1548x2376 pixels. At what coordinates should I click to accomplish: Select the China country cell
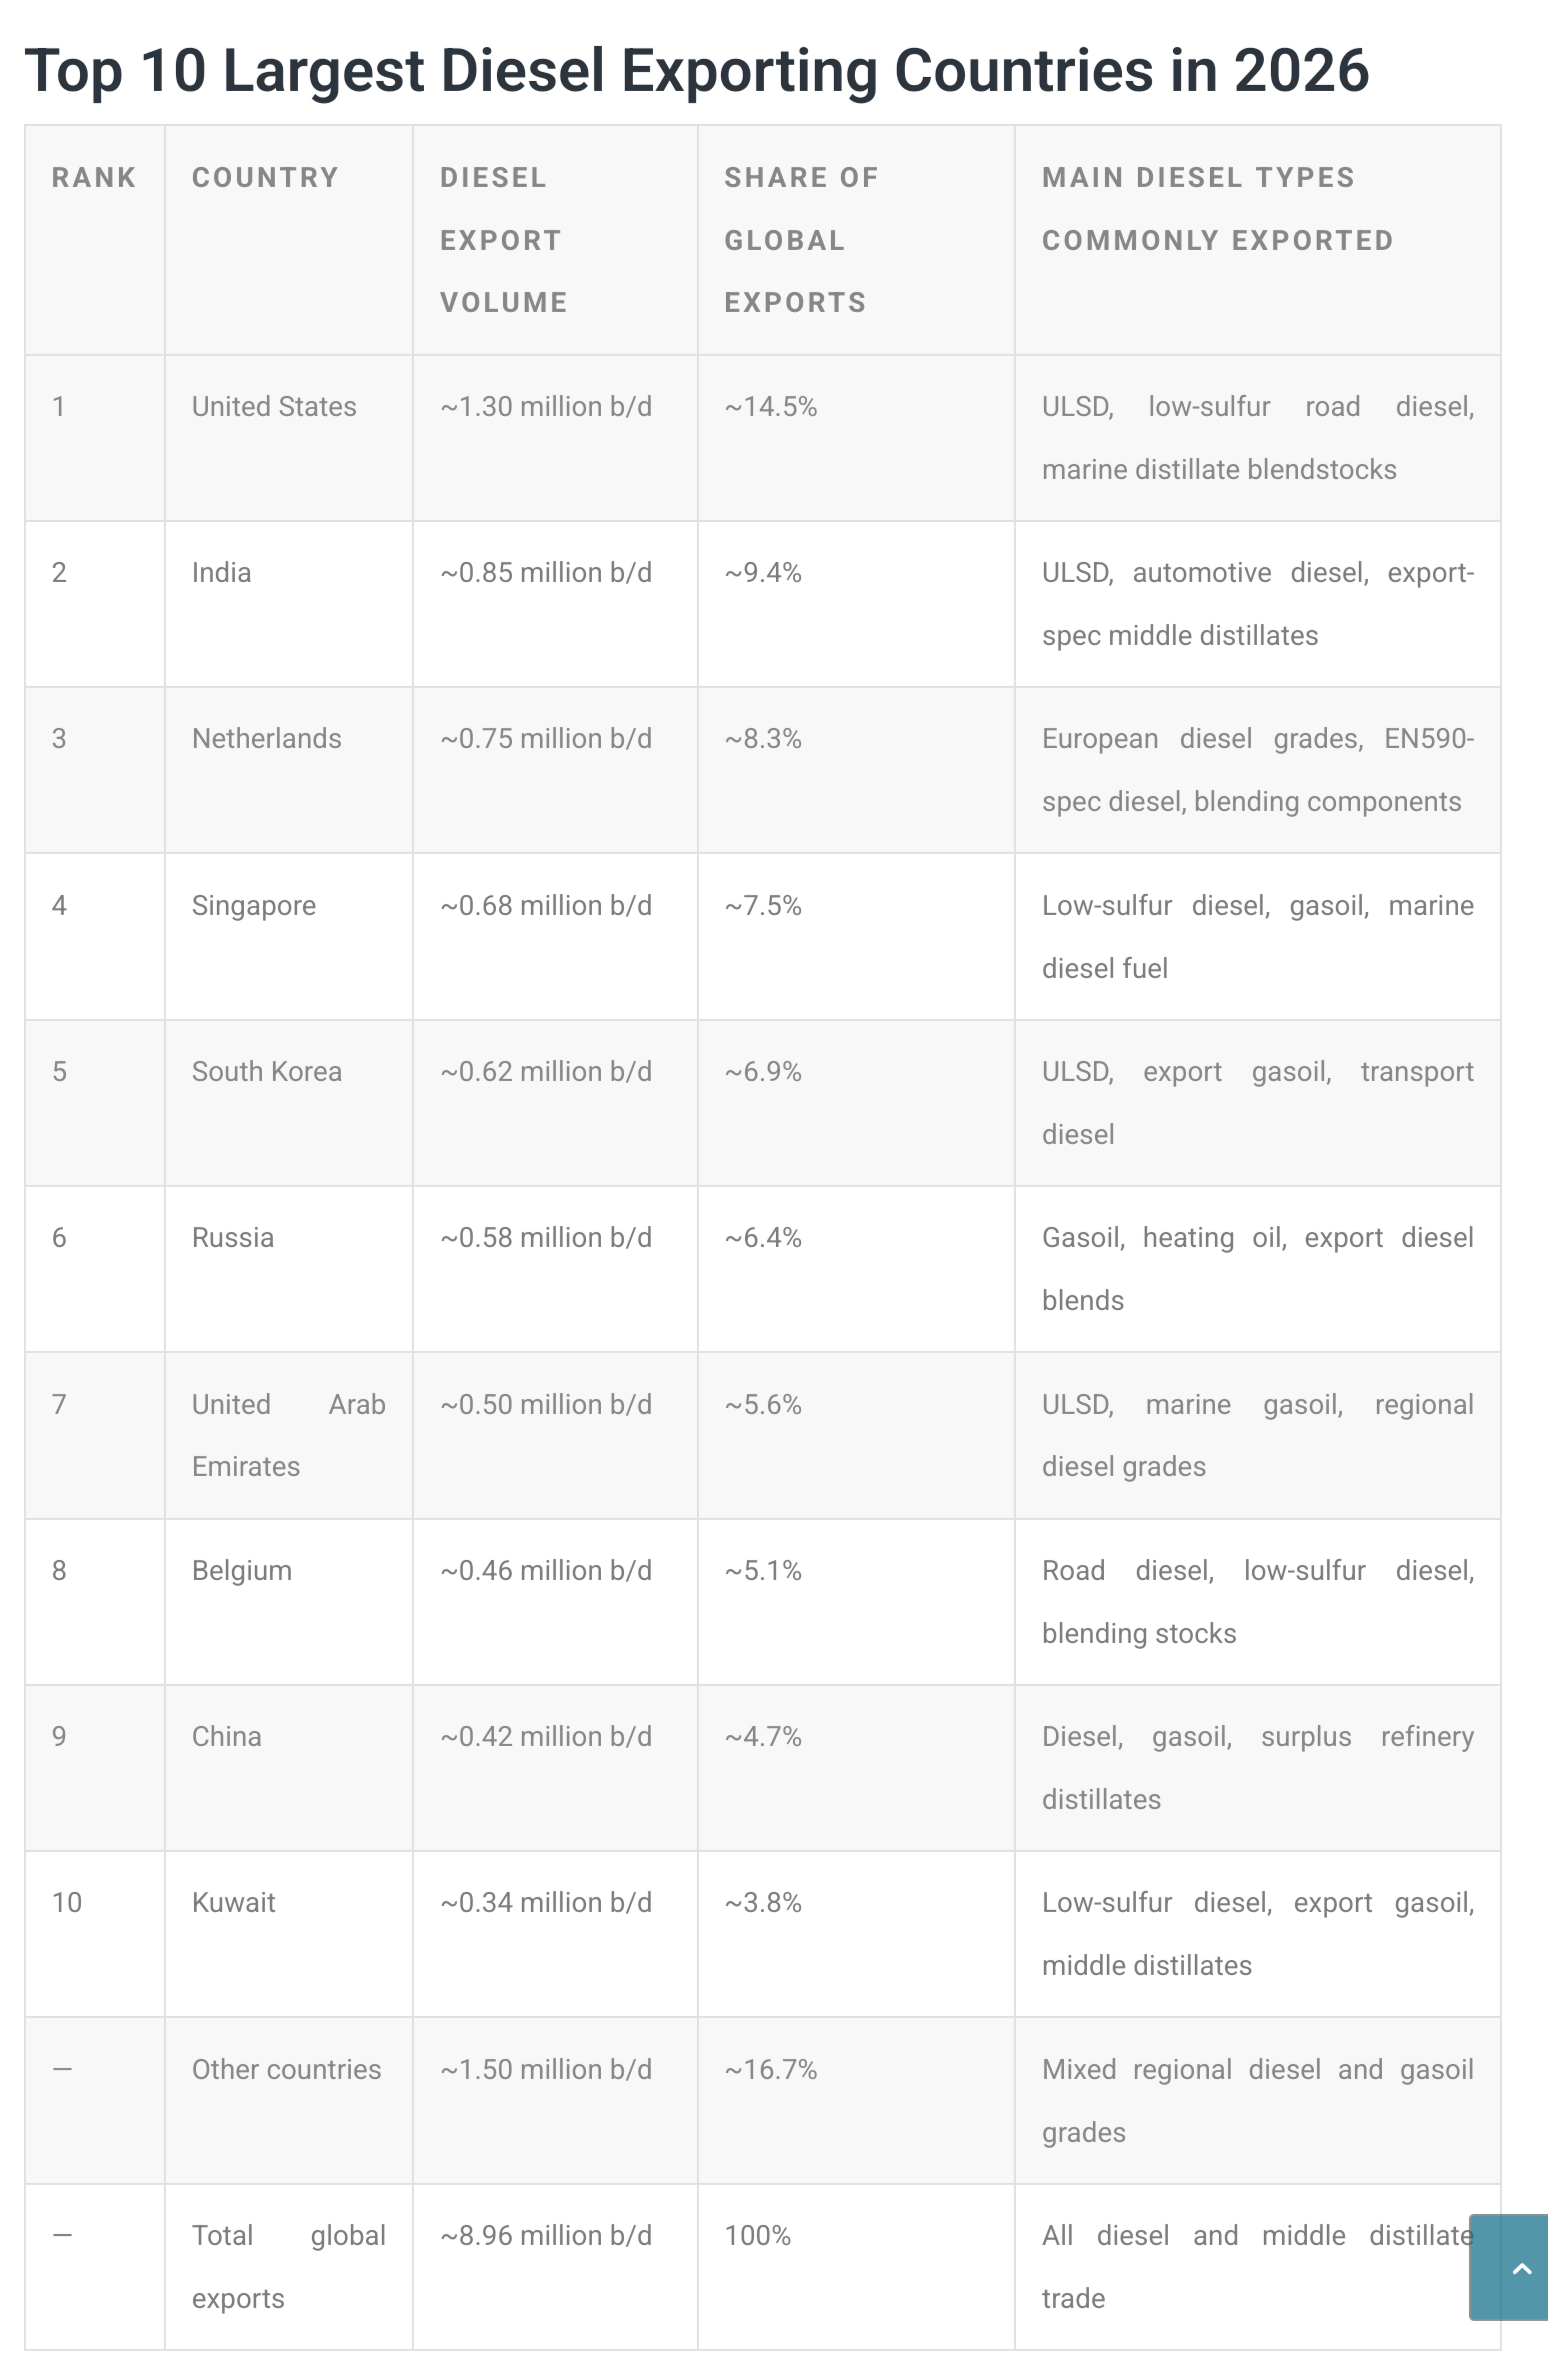(x=227, y=1737)
